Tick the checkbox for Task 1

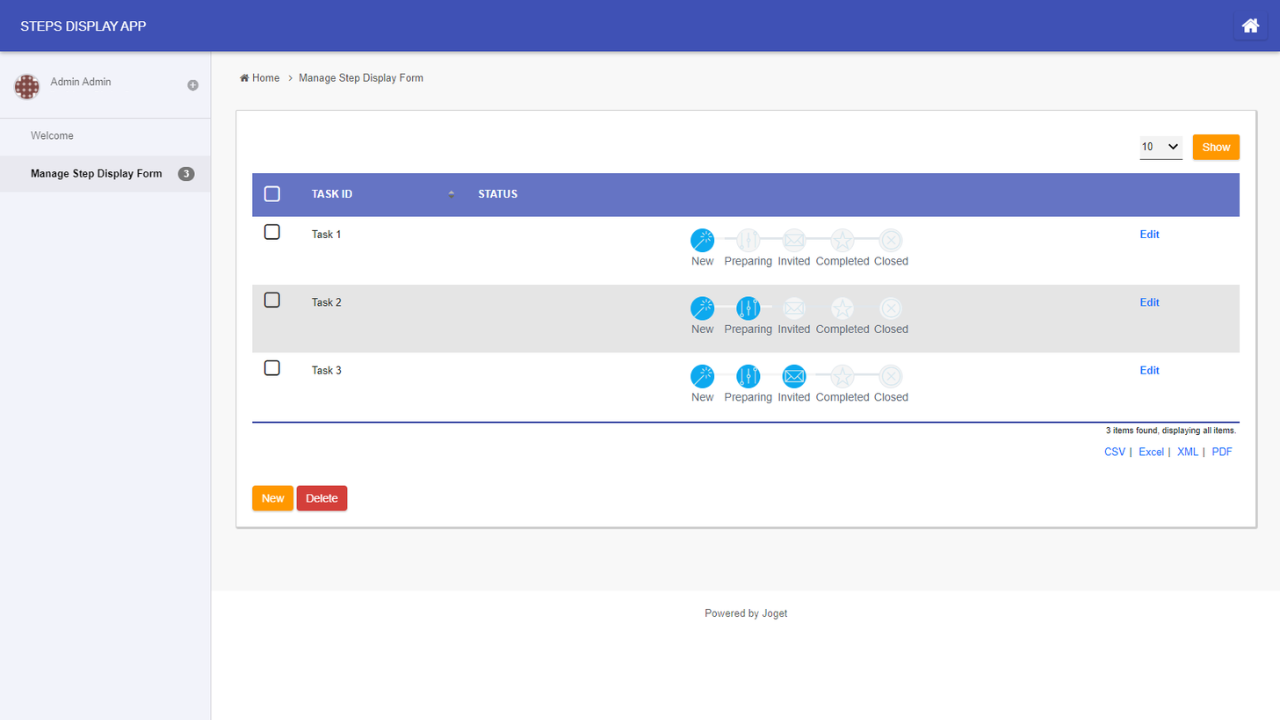pyautogui.click(x=272, y=232)
